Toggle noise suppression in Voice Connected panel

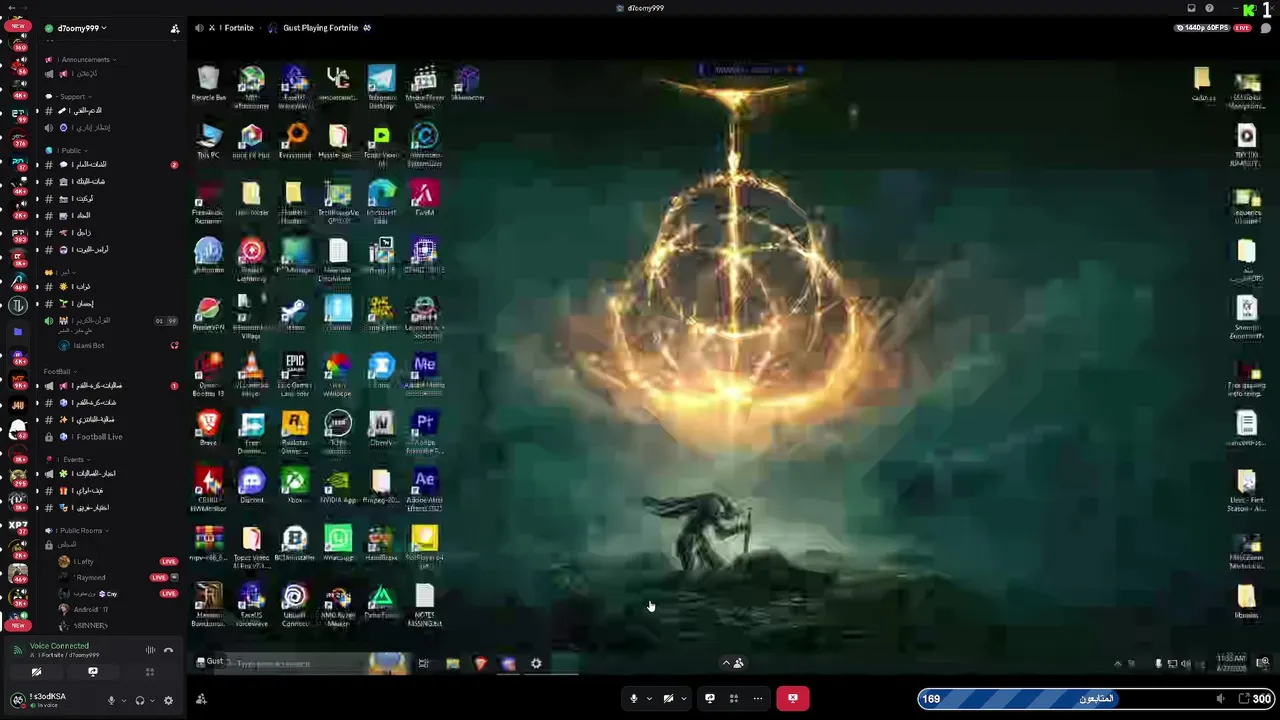click(x=150, y=650)
